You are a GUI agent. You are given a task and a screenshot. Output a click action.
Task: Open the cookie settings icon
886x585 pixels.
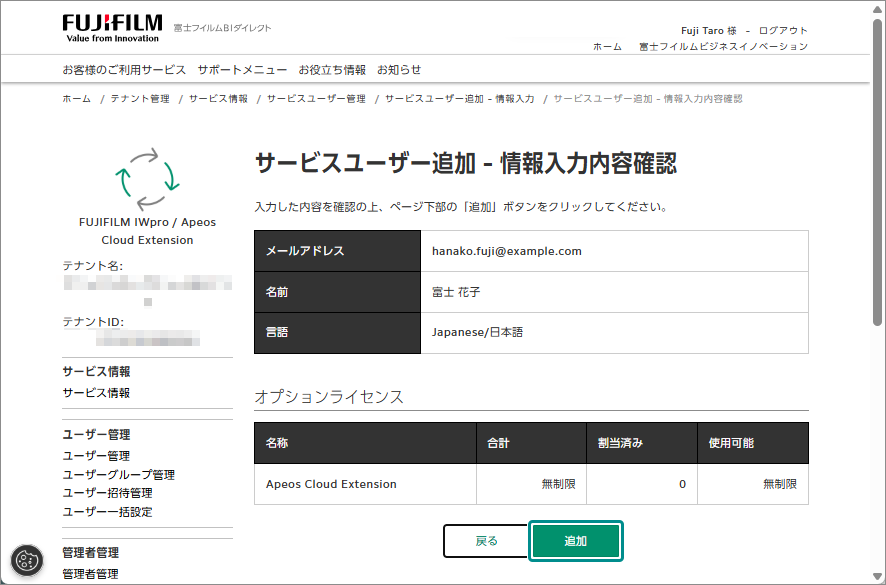pos(27,560)
